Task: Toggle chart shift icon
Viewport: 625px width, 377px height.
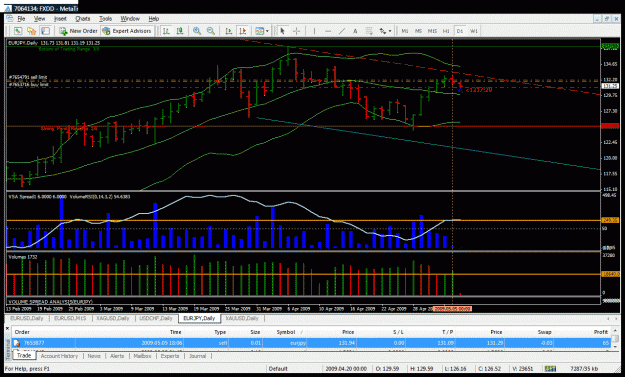Action: (x=242, y=31)
